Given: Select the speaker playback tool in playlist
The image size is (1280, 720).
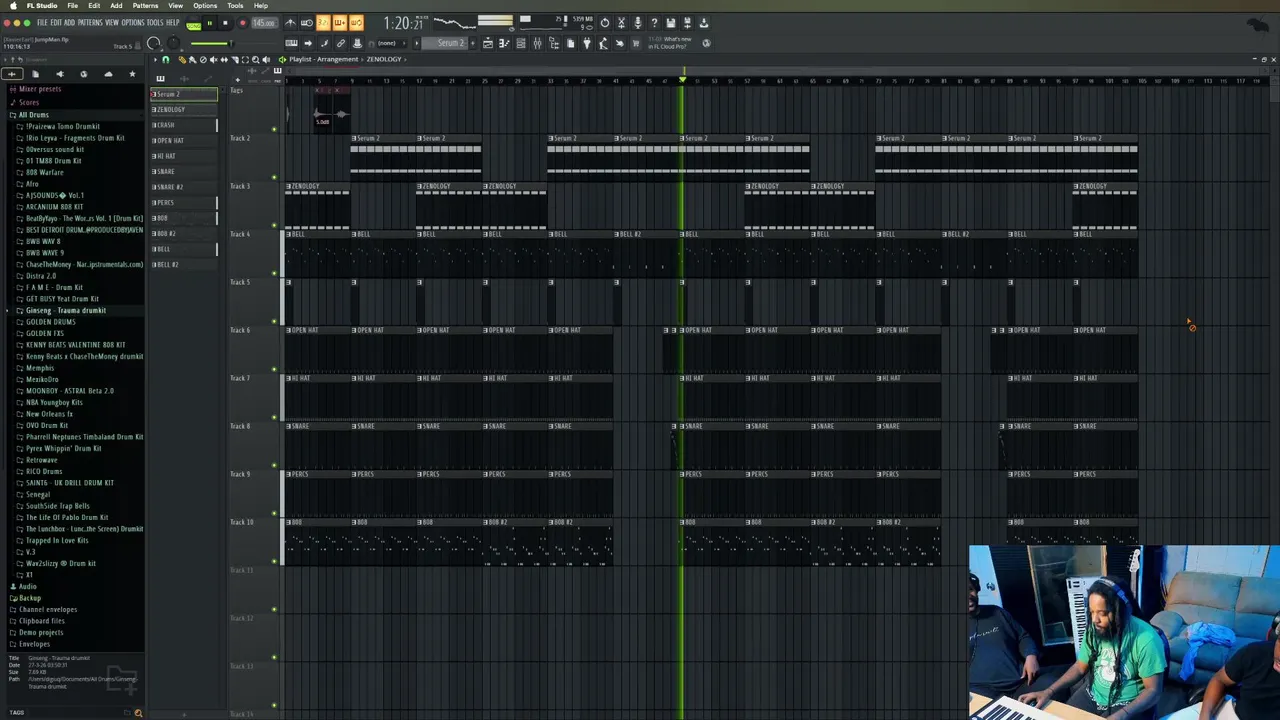Looking at the screenshot, I should pyautogui.click(x=266, y=59).
